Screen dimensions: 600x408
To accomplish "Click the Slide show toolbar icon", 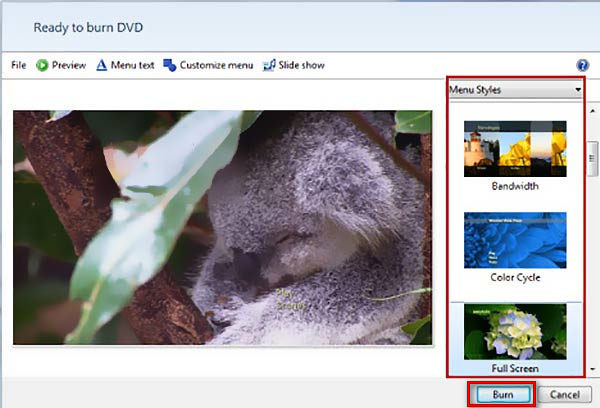I will coord(269,65).
